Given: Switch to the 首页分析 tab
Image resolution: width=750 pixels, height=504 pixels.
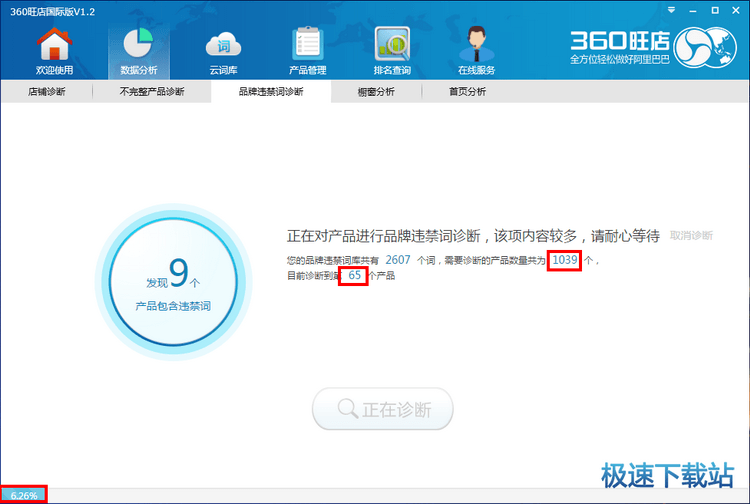Looking at the screenshot, I should pyautogui.click(x=467, y=91).
